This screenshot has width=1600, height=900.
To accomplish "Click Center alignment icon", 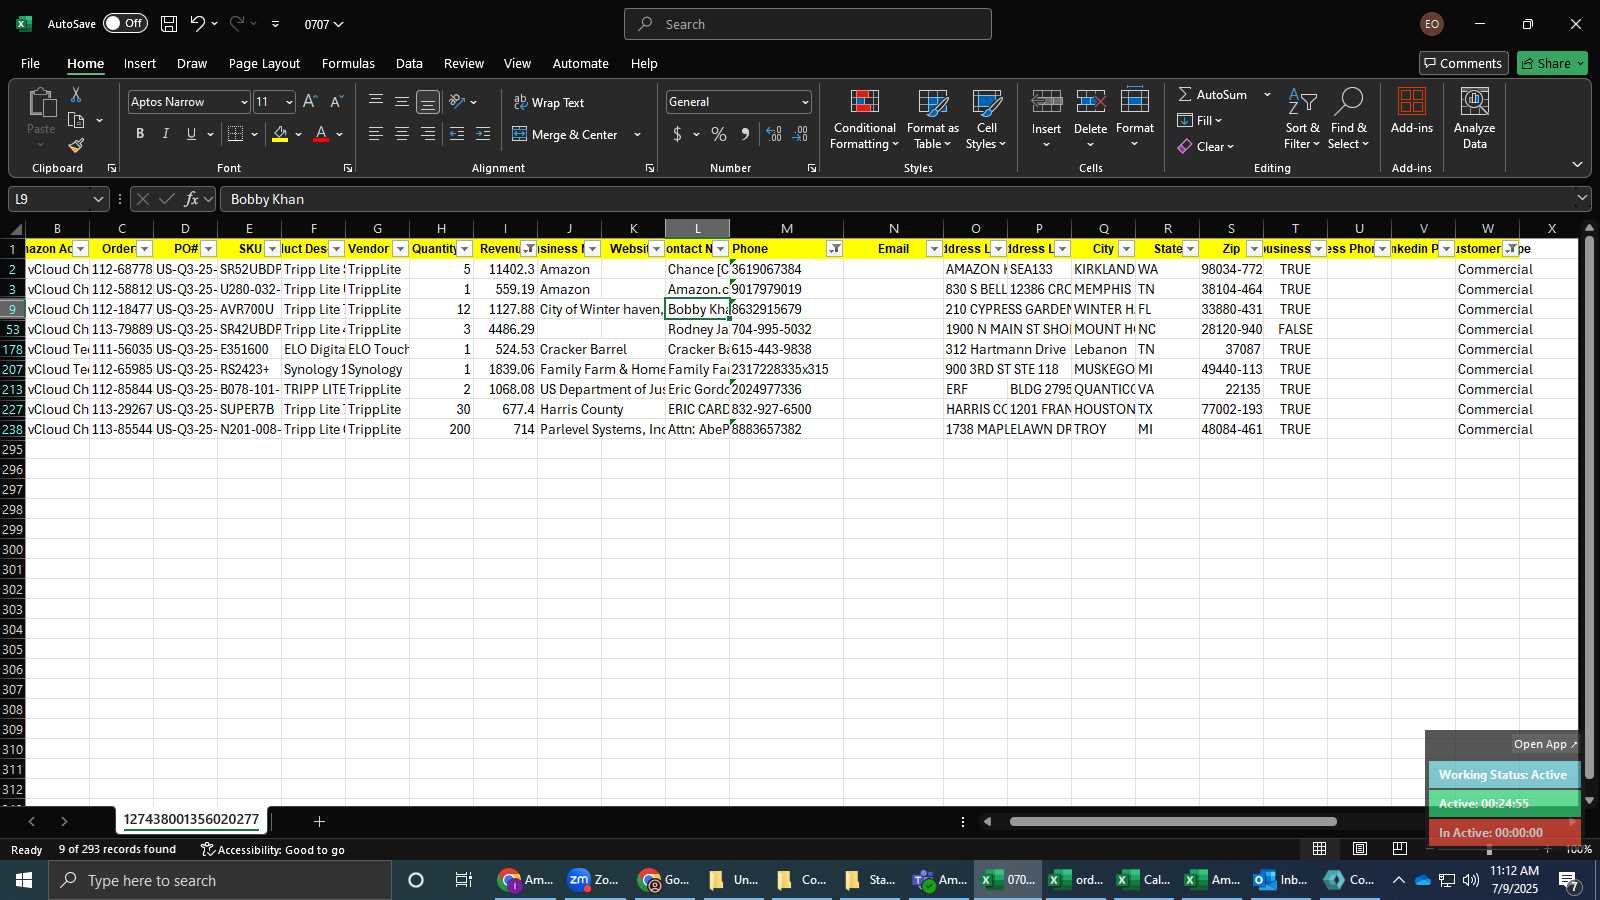I will click(402, 134).
